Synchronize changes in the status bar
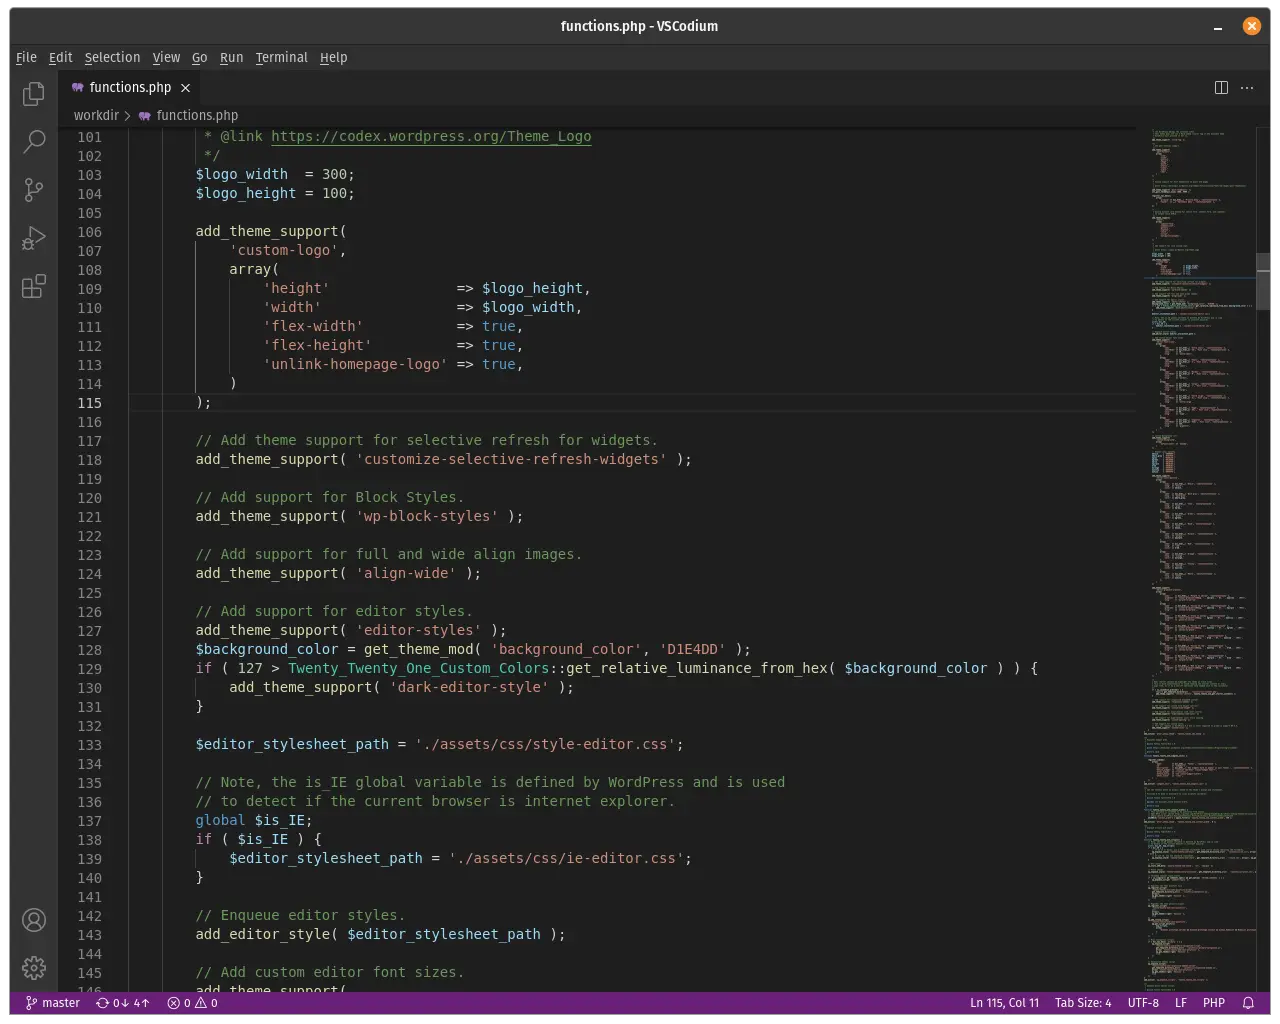Screen dimensions: 1280x1024 122,1003
